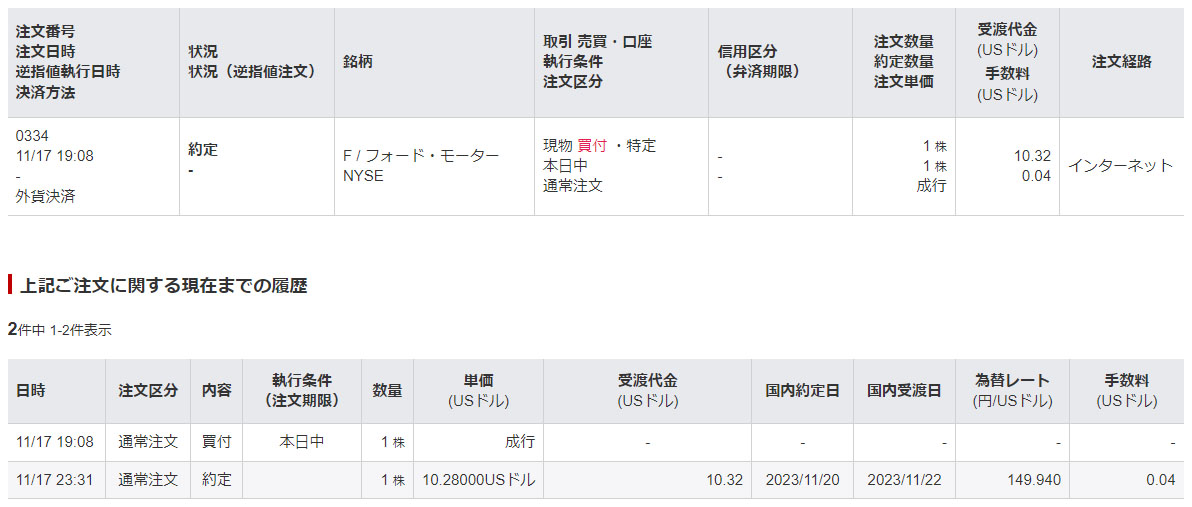Click the 10.28000USドル unit price
Viewport: 1192px width, 507px height.
tap(479, 480)
